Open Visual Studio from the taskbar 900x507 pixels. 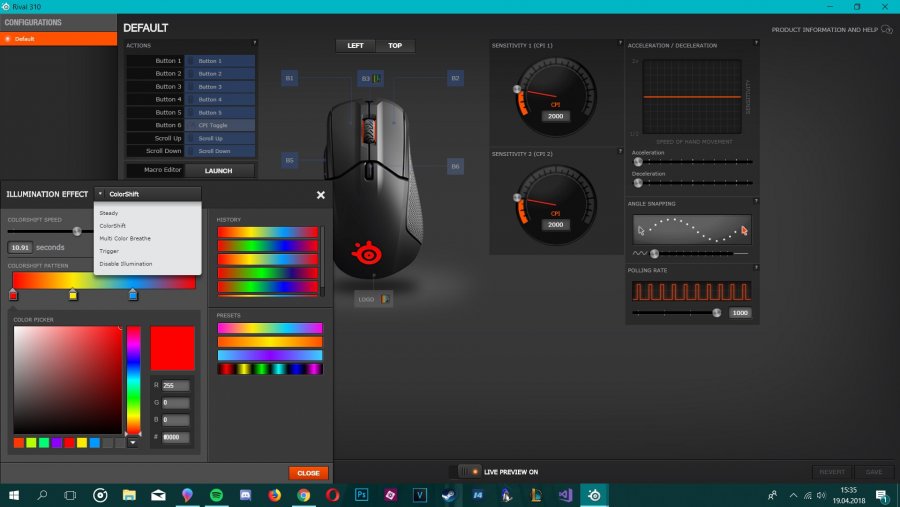(565, 495)
